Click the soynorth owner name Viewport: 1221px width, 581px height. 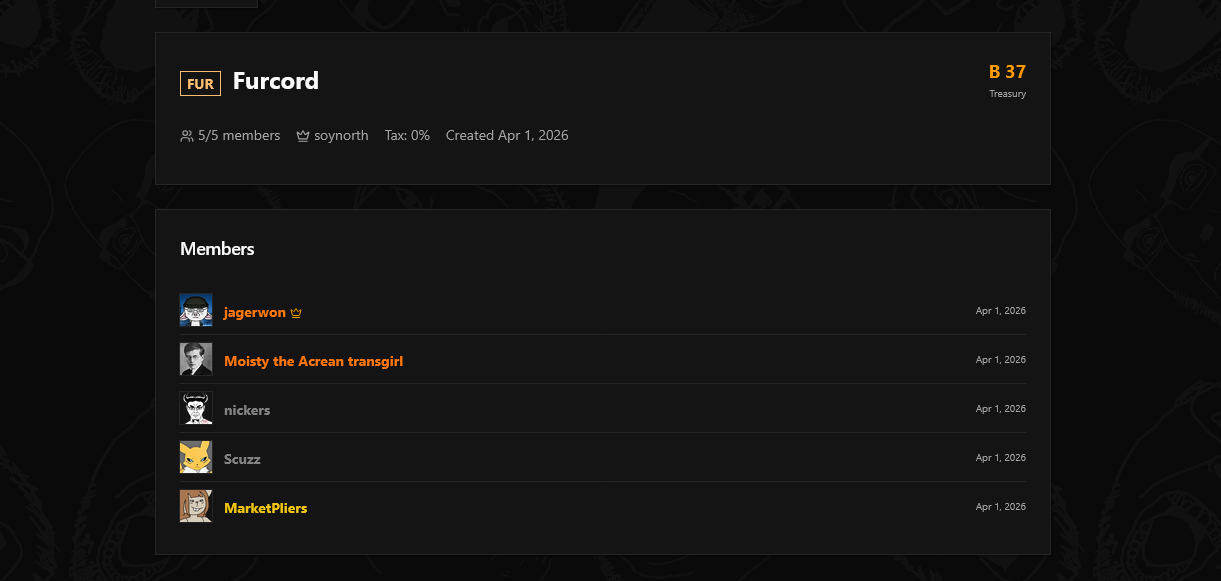click(341, 136)
